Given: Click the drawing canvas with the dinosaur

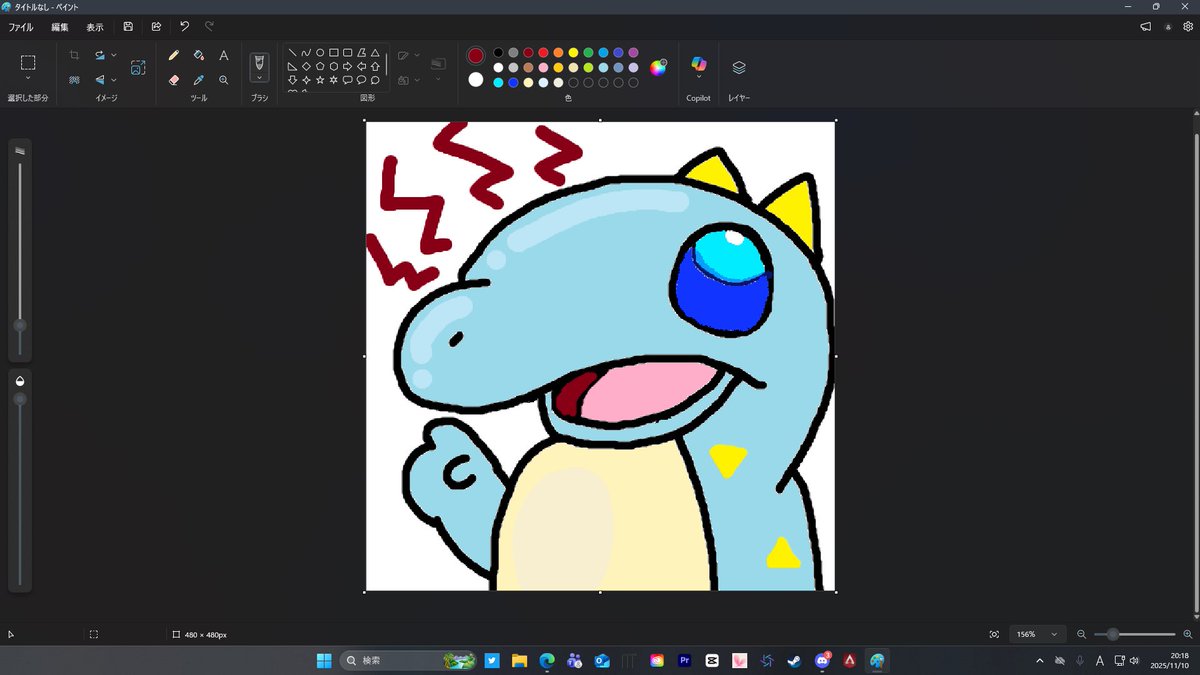Looking at the screenshot, I should point(600,356).
